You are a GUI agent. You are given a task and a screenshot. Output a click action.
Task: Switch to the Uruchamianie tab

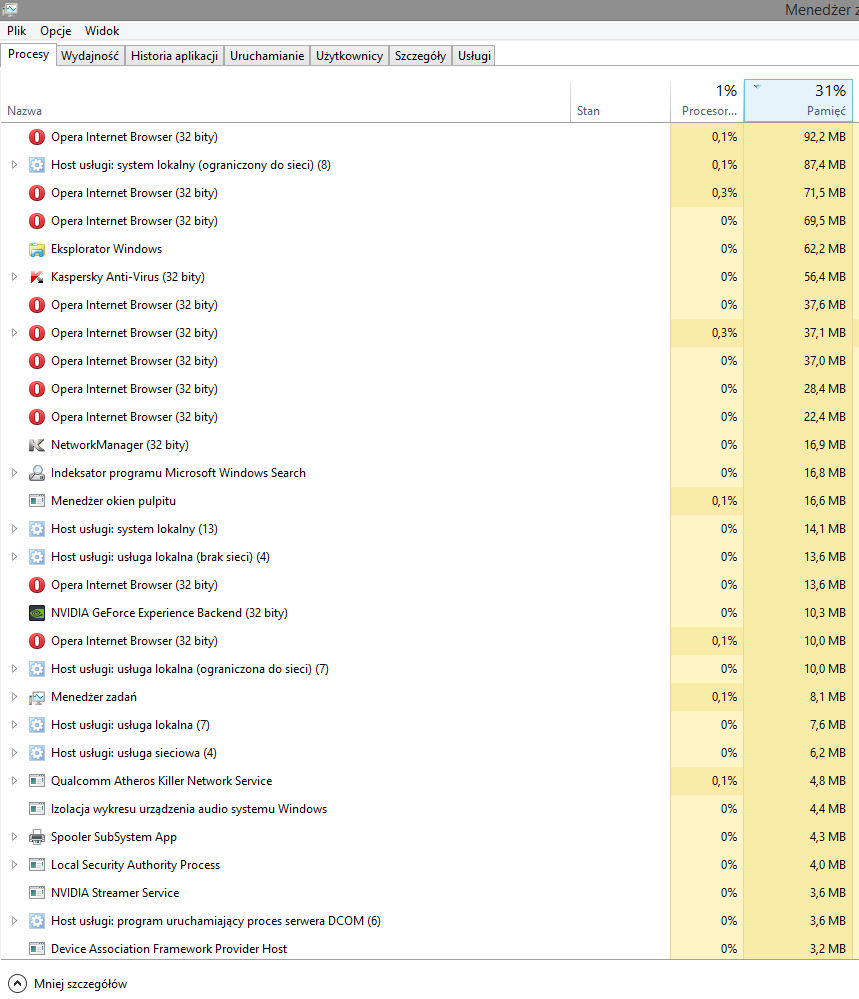pyautogui.click(x=267, y=56)
